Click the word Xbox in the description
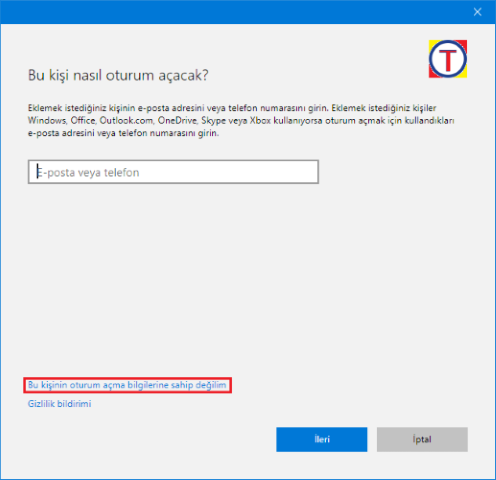 pos(260,120)
